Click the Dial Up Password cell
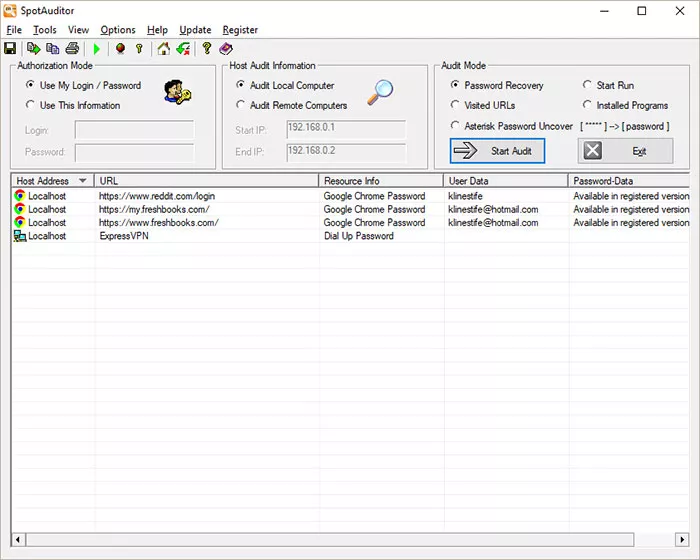700x560 pixels. click(358, 236)
